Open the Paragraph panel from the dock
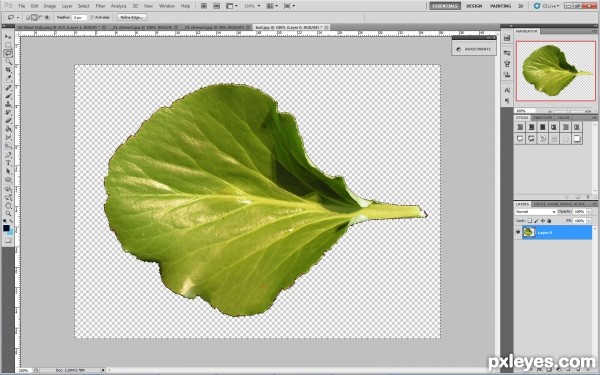The image size is (600, 375). (x=507, y=101)
